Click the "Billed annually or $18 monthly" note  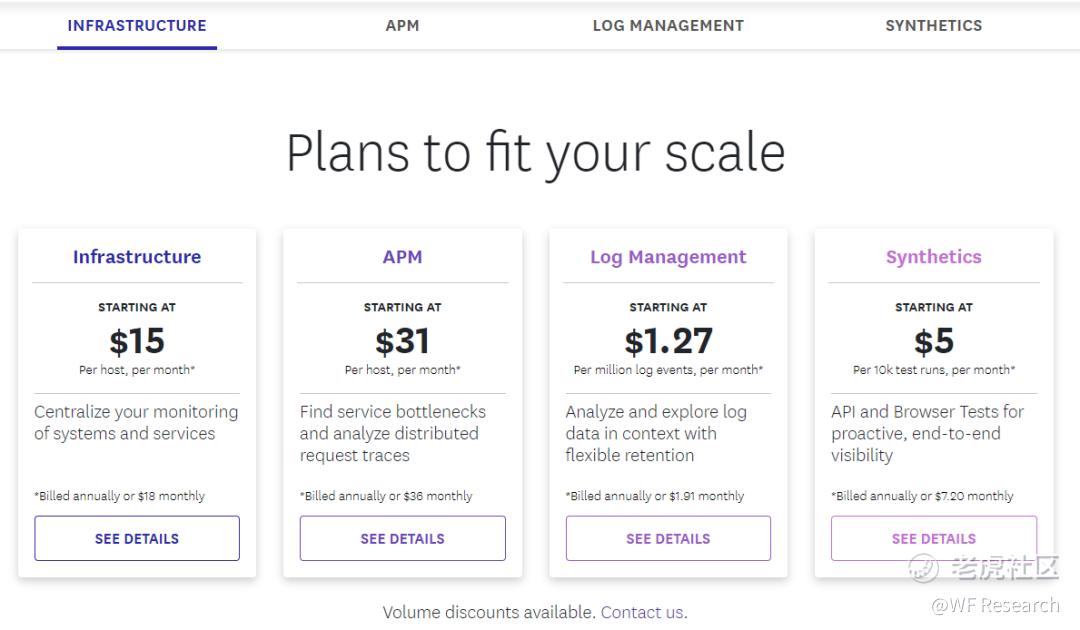tap(120, 496)
